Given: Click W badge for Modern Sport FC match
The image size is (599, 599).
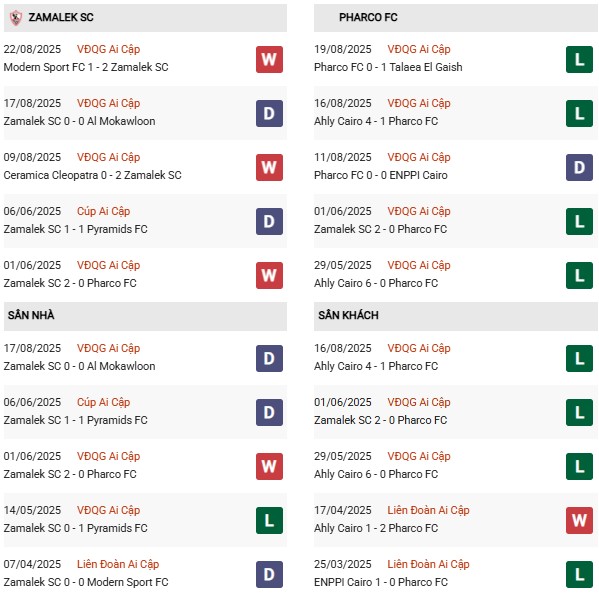Looking at the screenshot, I should [269, 60].
